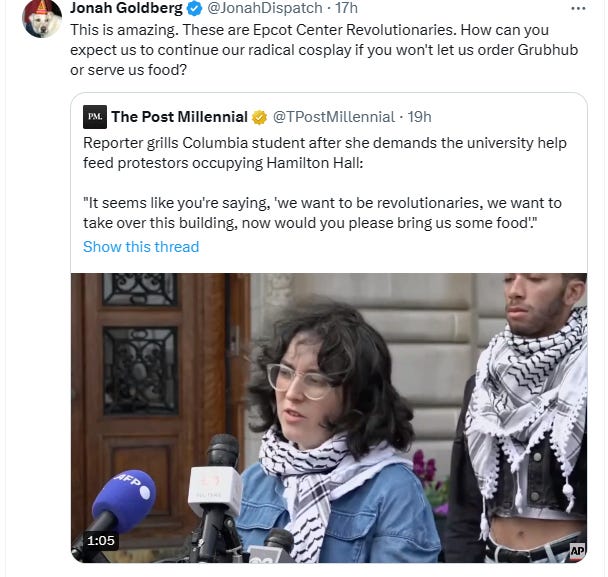
Task: Click the 1:05 video duration label
Action: [x=101, y=541]
